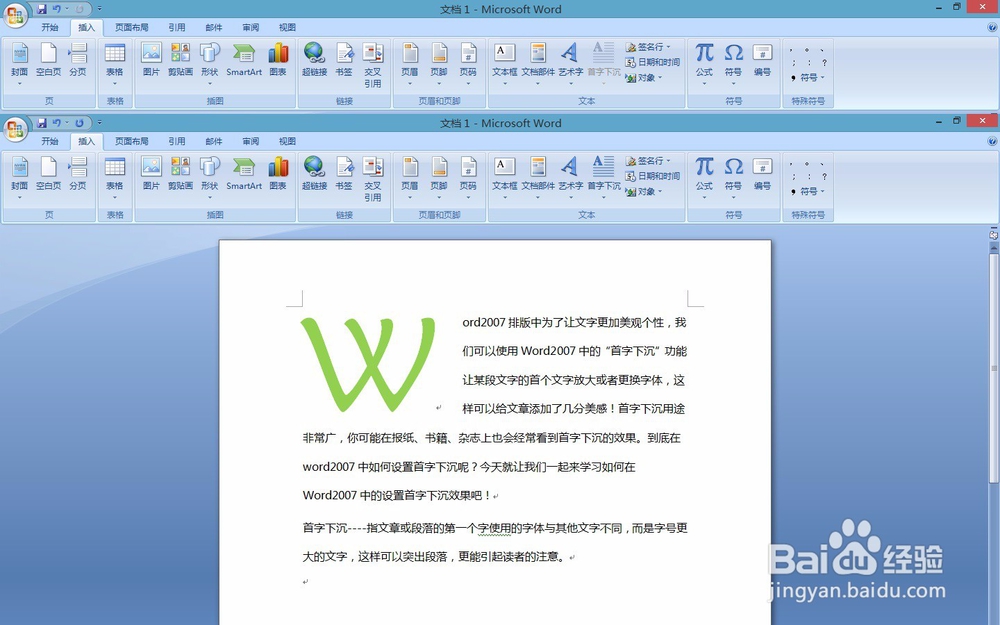
Task: Switch to 开始 tab in upper window
Action: pyautogui.click(x=50, y=27)
